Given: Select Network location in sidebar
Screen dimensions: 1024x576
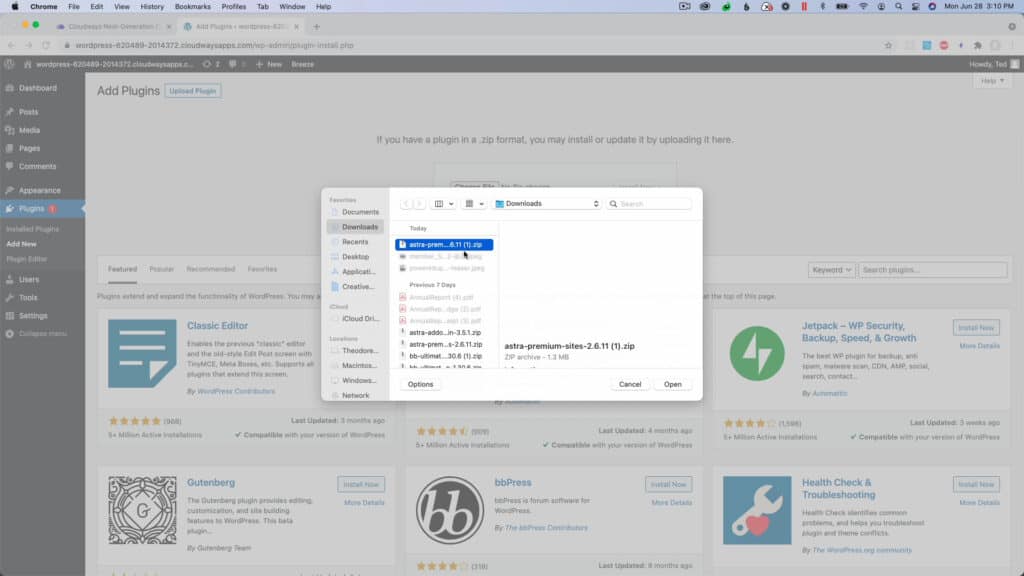Looking at the screenshot, I should (x=355, y=396).
